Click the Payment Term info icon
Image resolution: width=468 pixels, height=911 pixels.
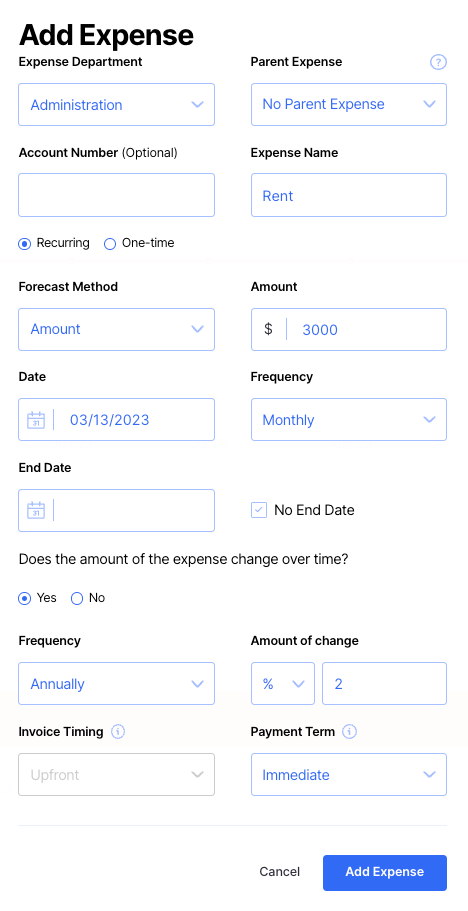[x=350, y=732]
